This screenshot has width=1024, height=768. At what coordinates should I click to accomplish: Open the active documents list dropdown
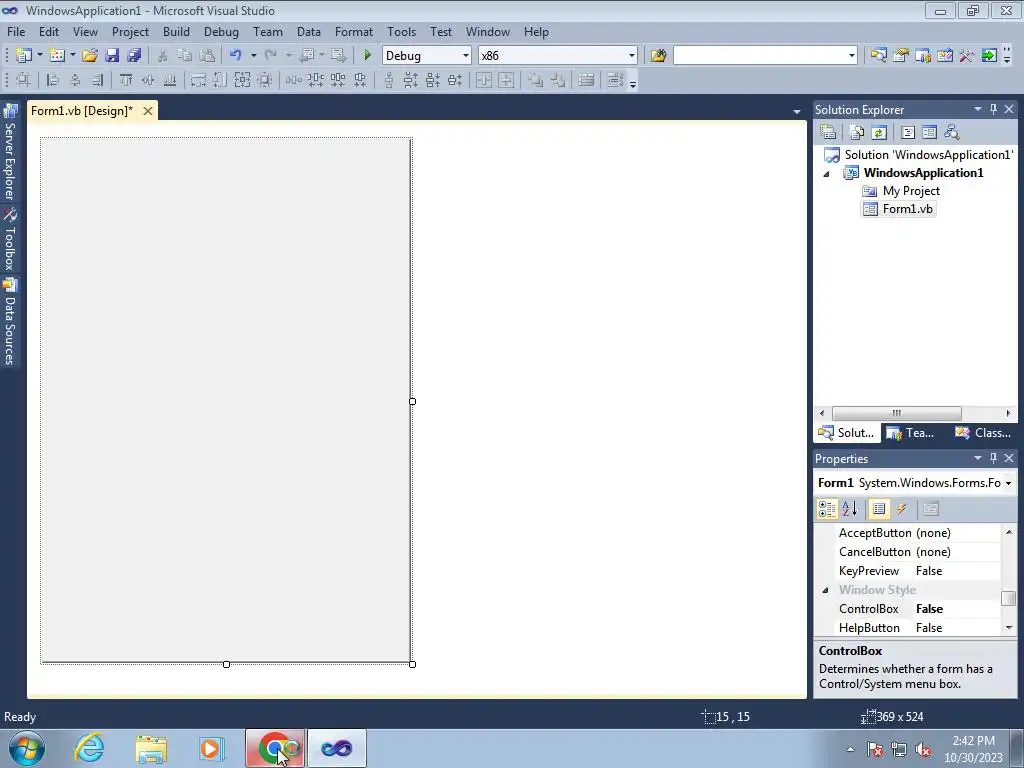(x=797, y=112)
